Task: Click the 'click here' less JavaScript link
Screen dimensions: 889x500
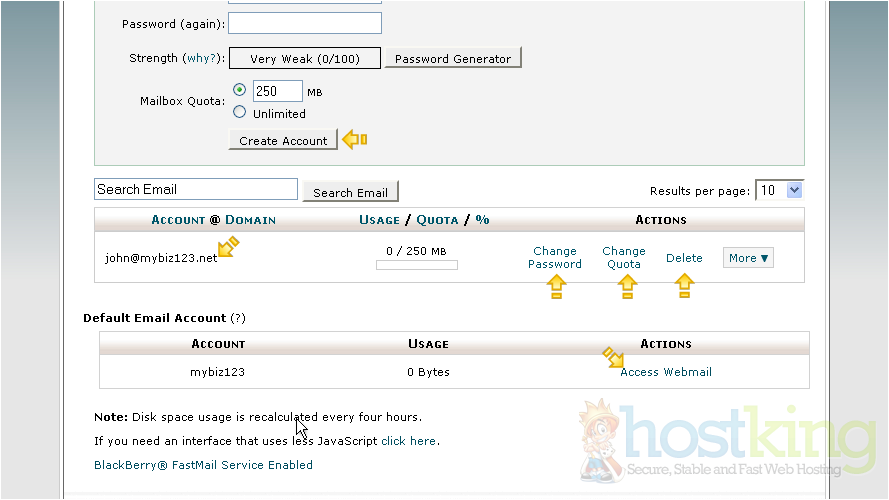Action: [x=408, y=441]
